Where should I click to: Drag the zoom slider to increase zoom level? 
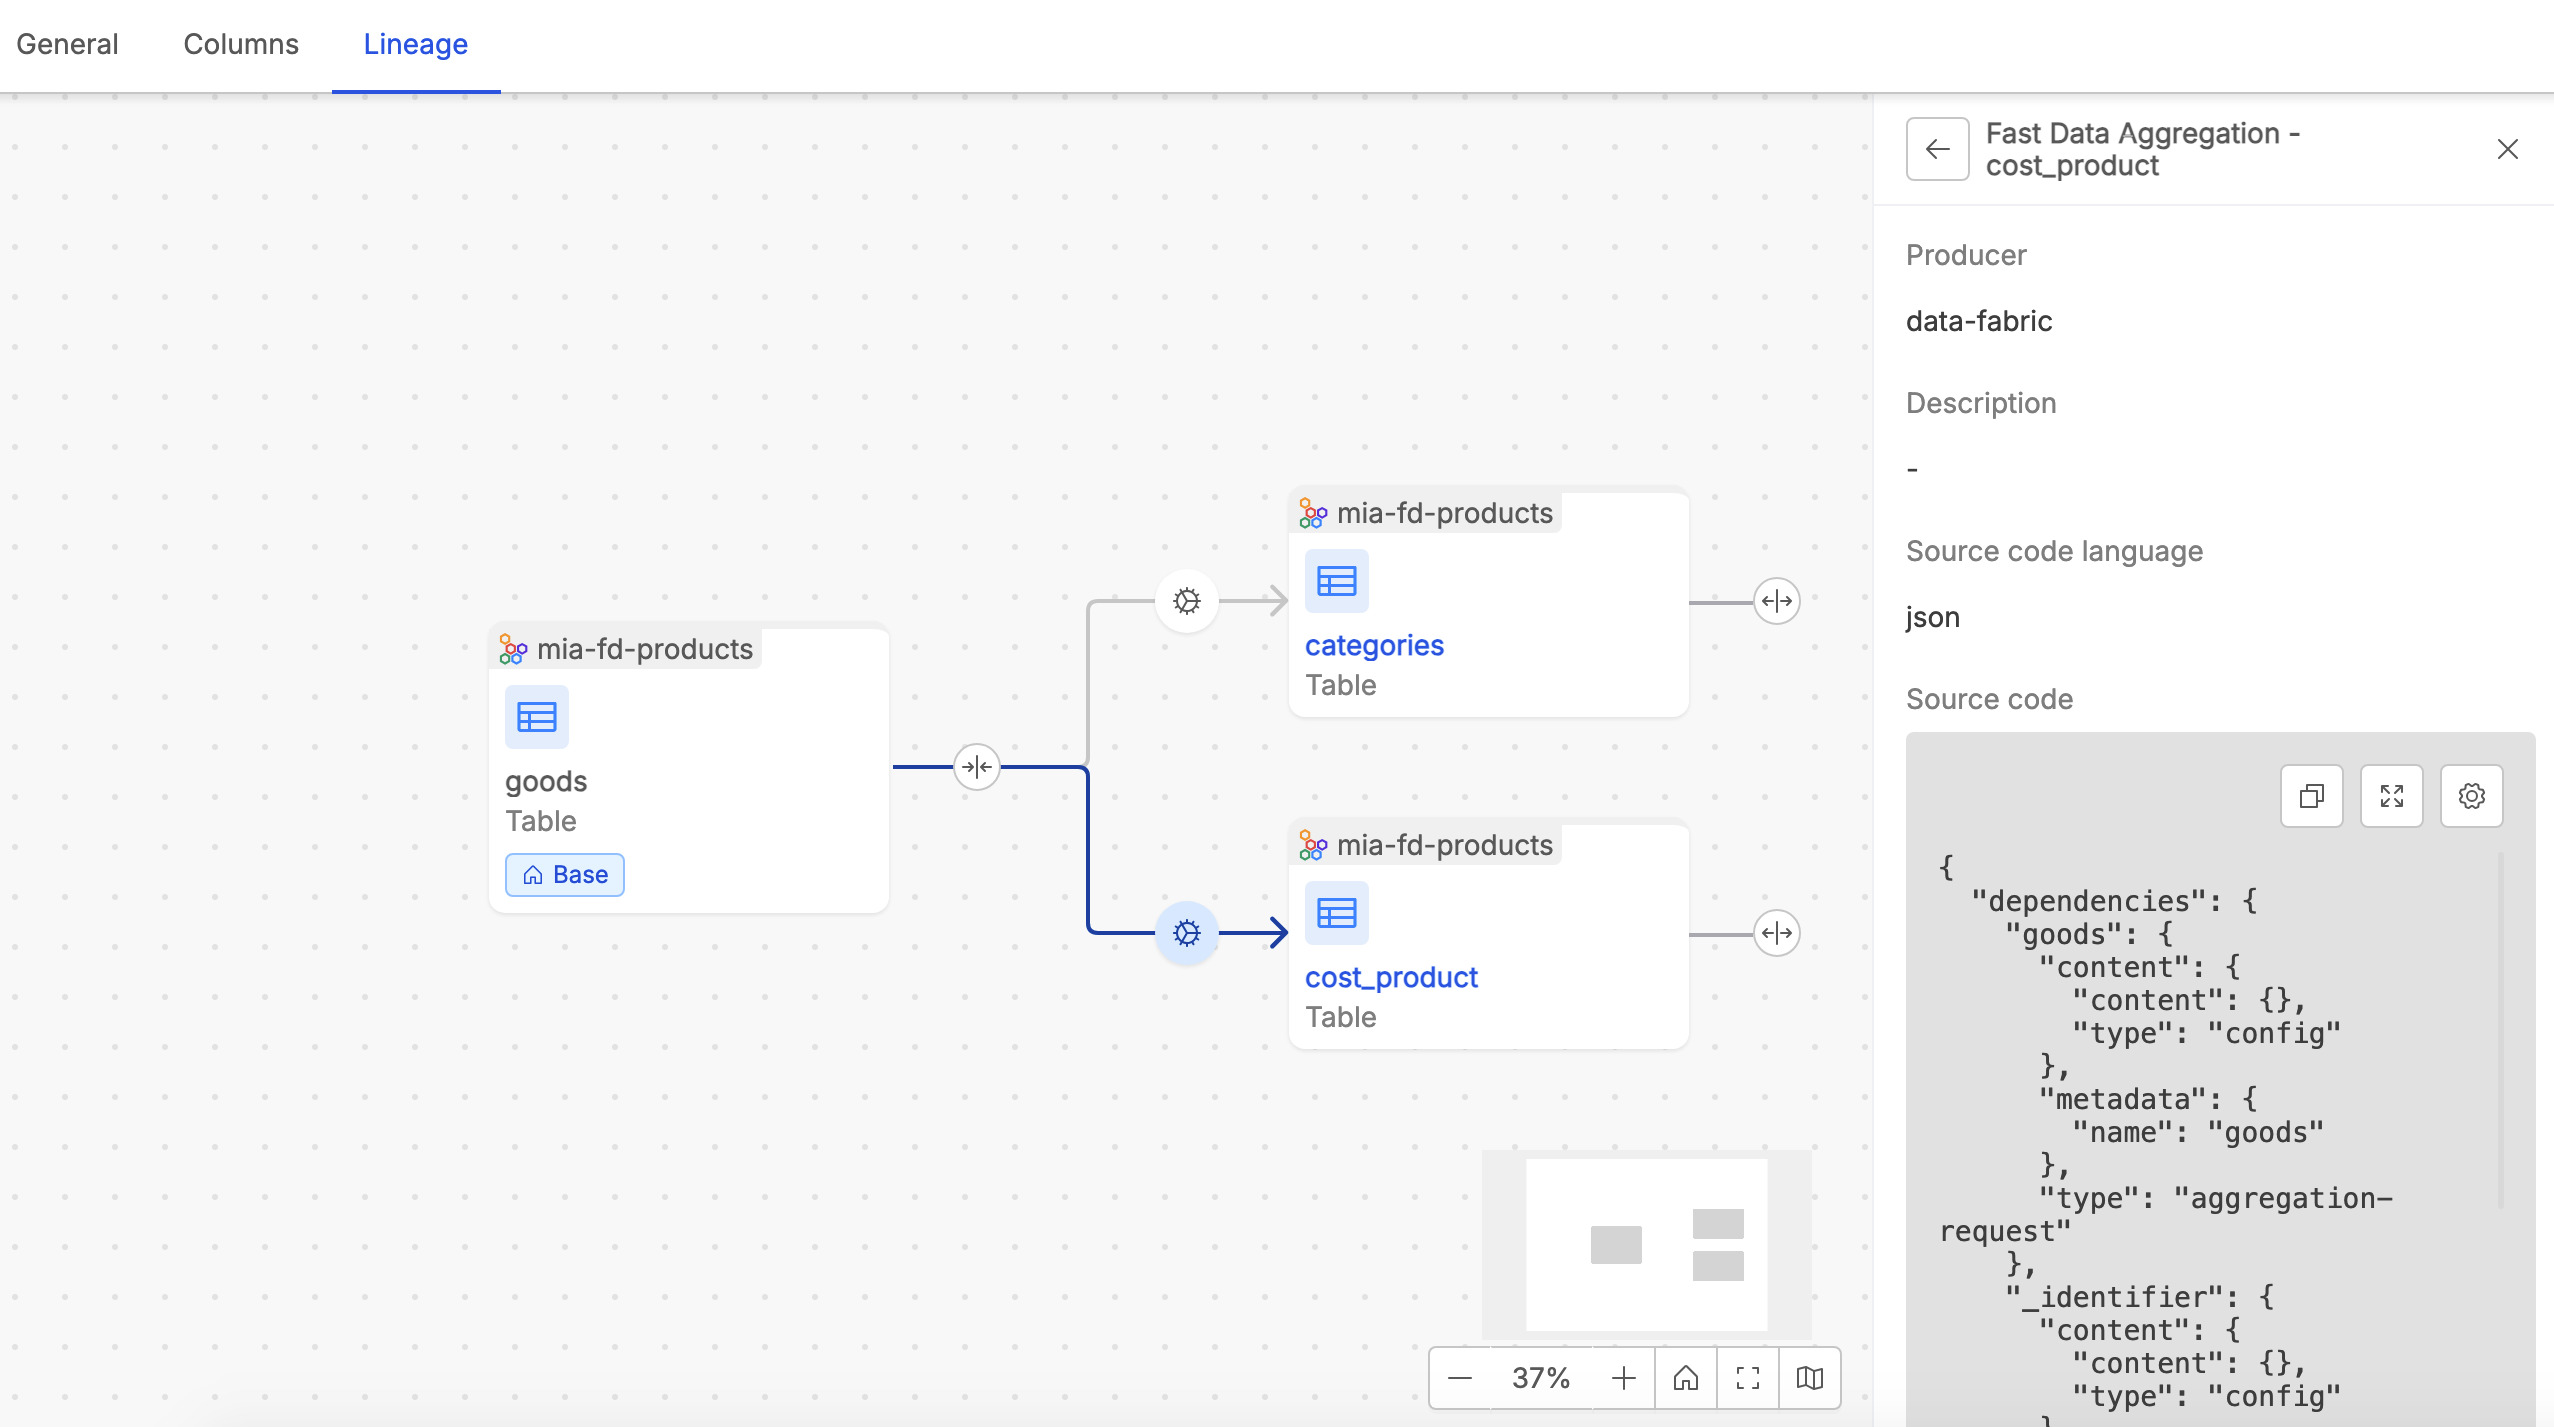[1623, 1378]
